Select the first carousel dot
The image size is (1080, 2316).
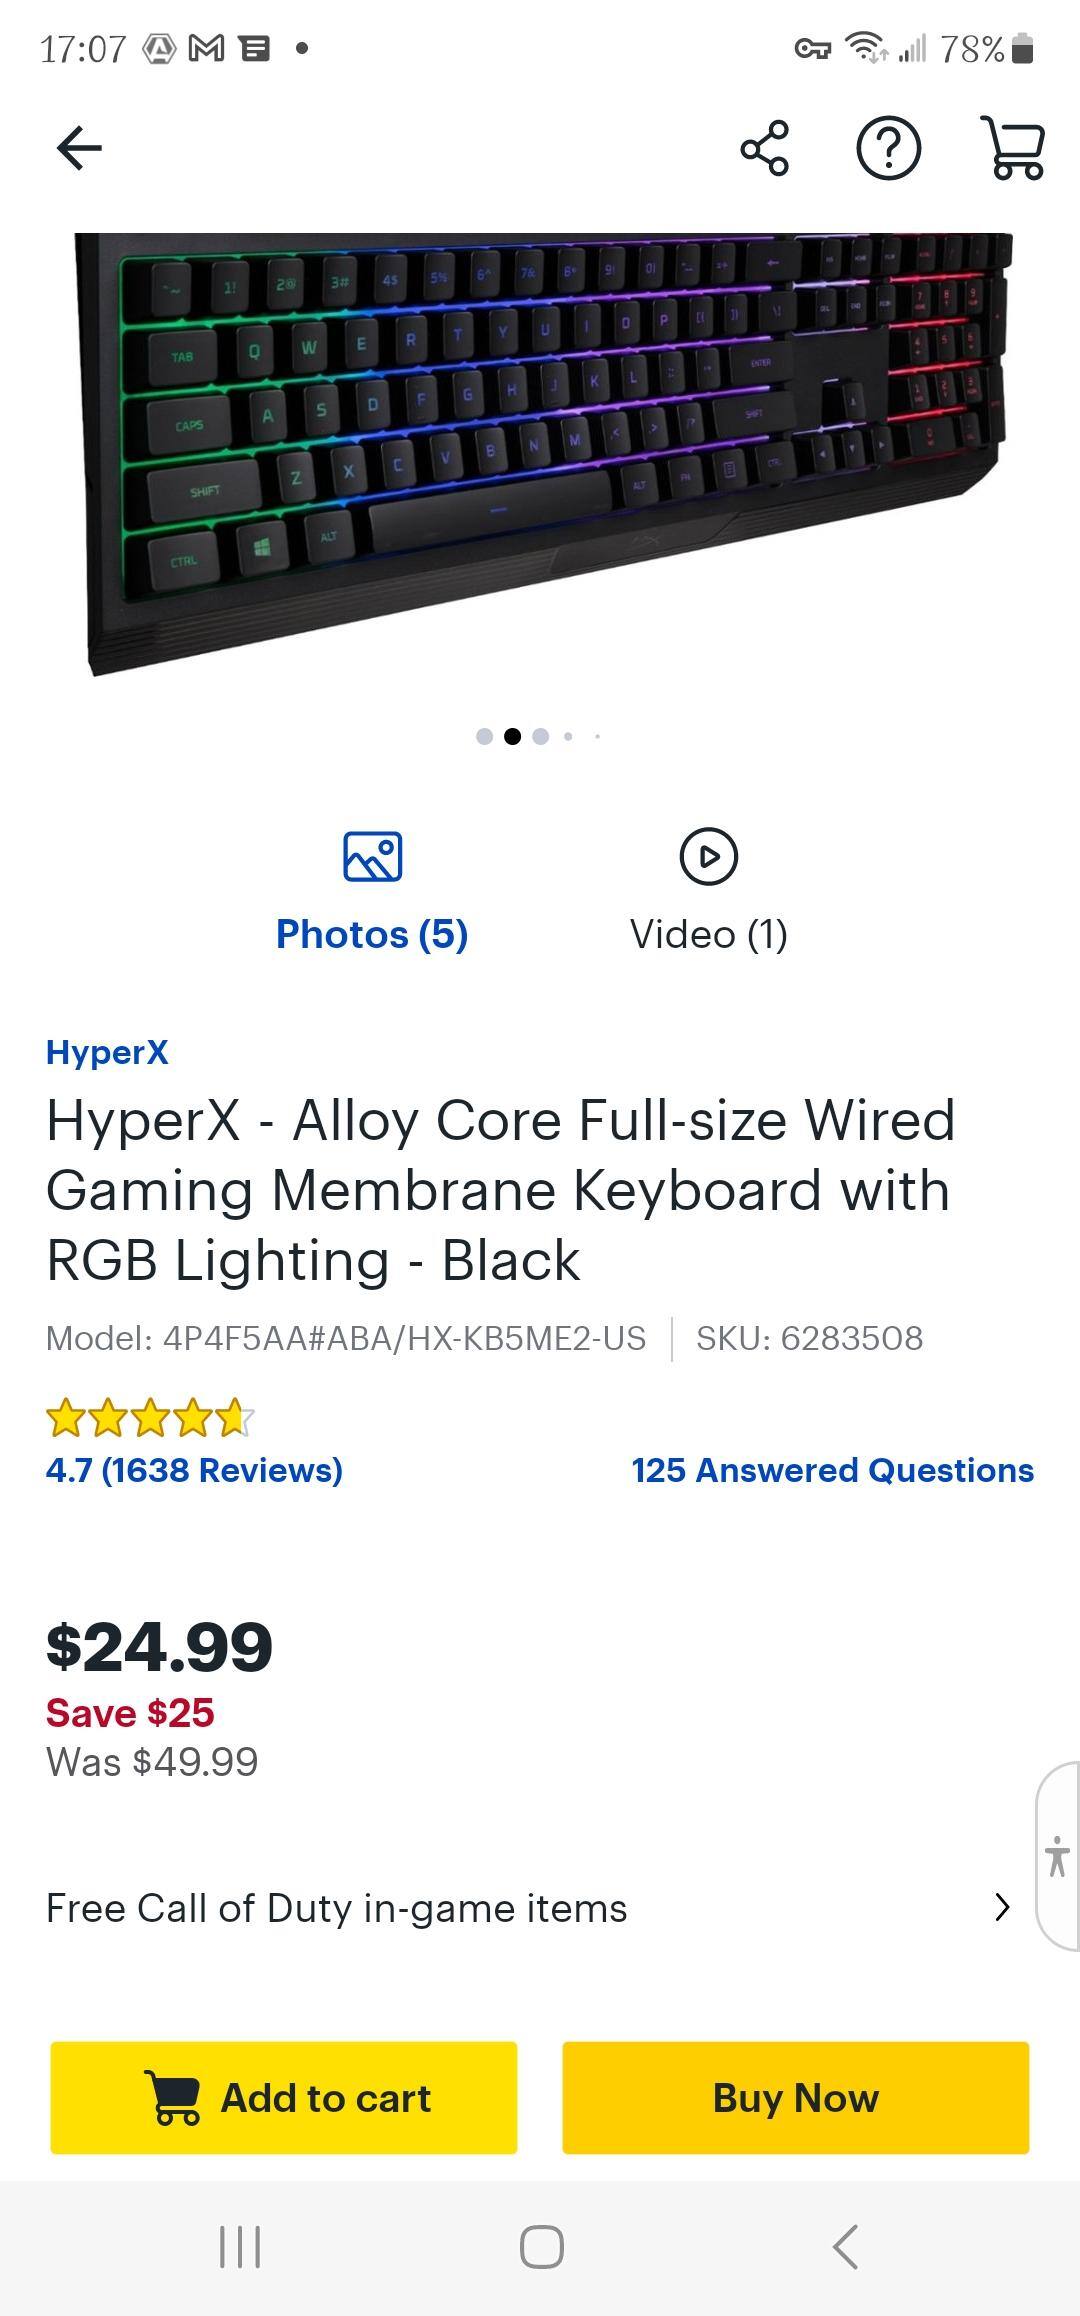pyautogui.click(x=485, y=737)
